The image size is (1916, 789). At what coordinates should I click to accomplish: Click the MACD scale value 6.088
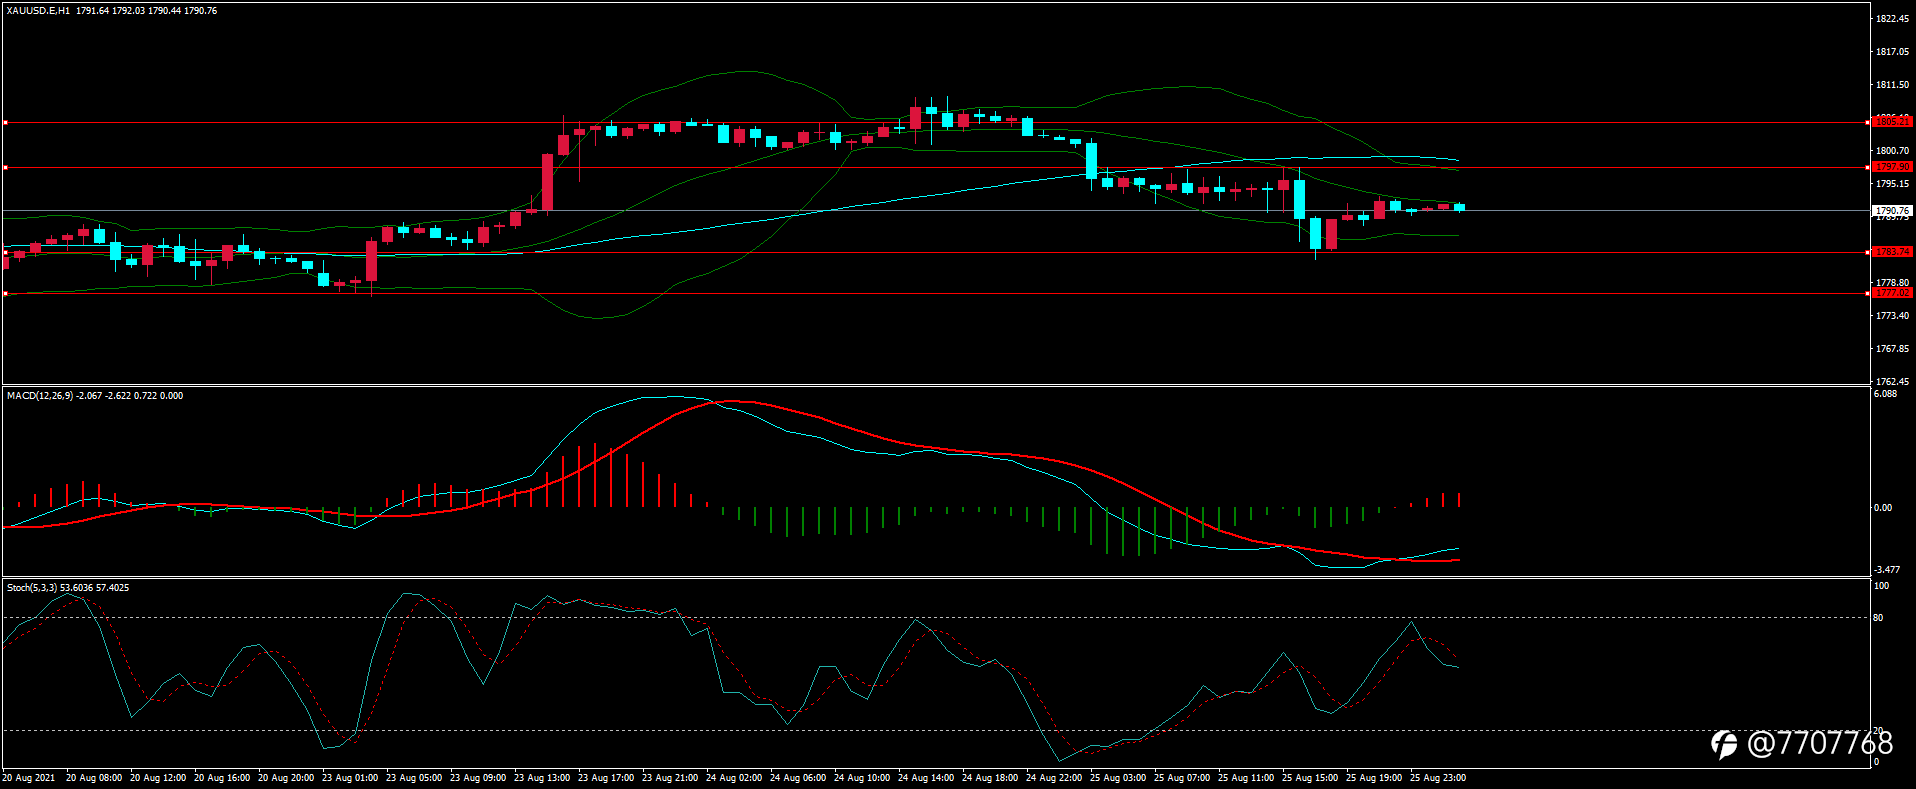[x=1885, y=394]
